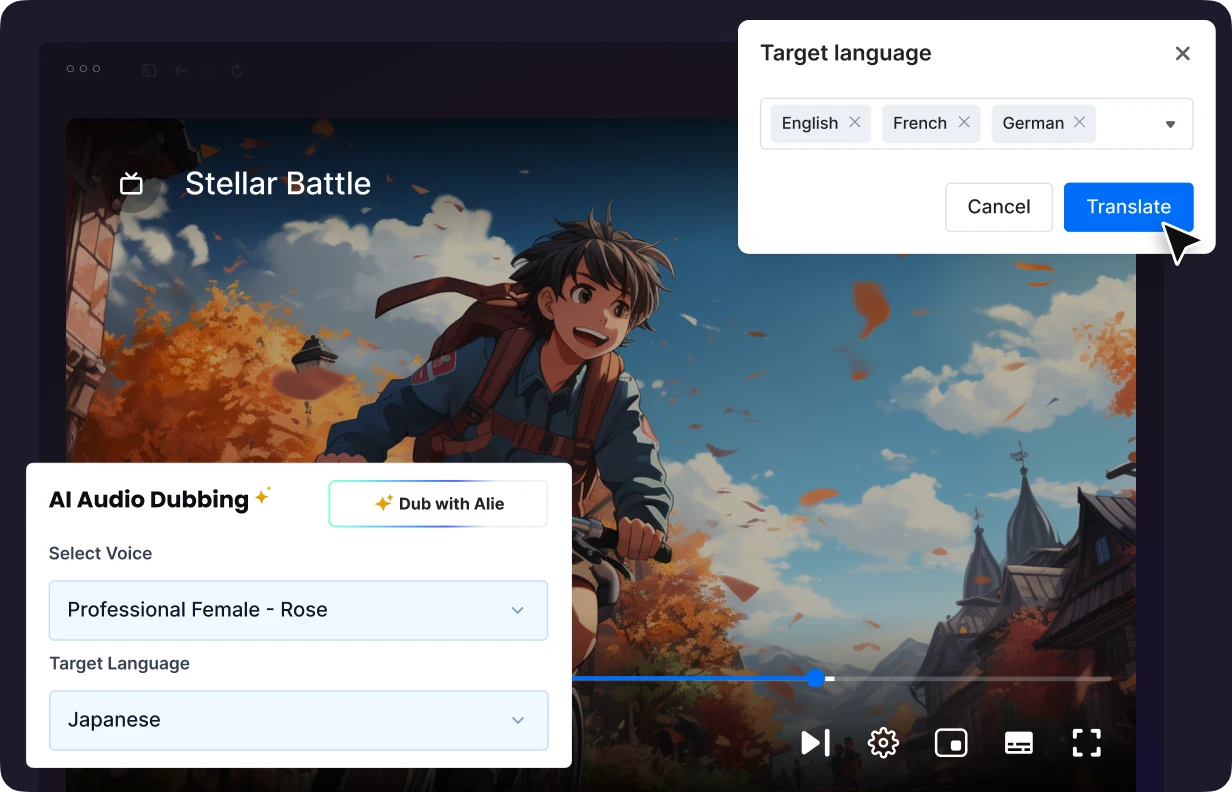Close the Target language dialog

(x=1183, y=53)
